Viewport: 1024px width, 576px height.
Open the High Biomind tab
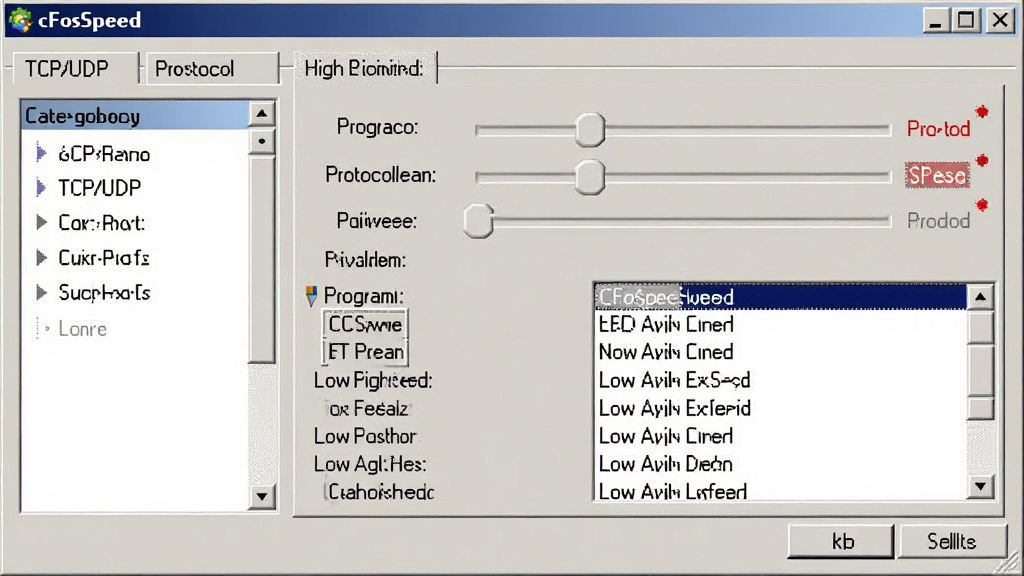coord(364,68)
